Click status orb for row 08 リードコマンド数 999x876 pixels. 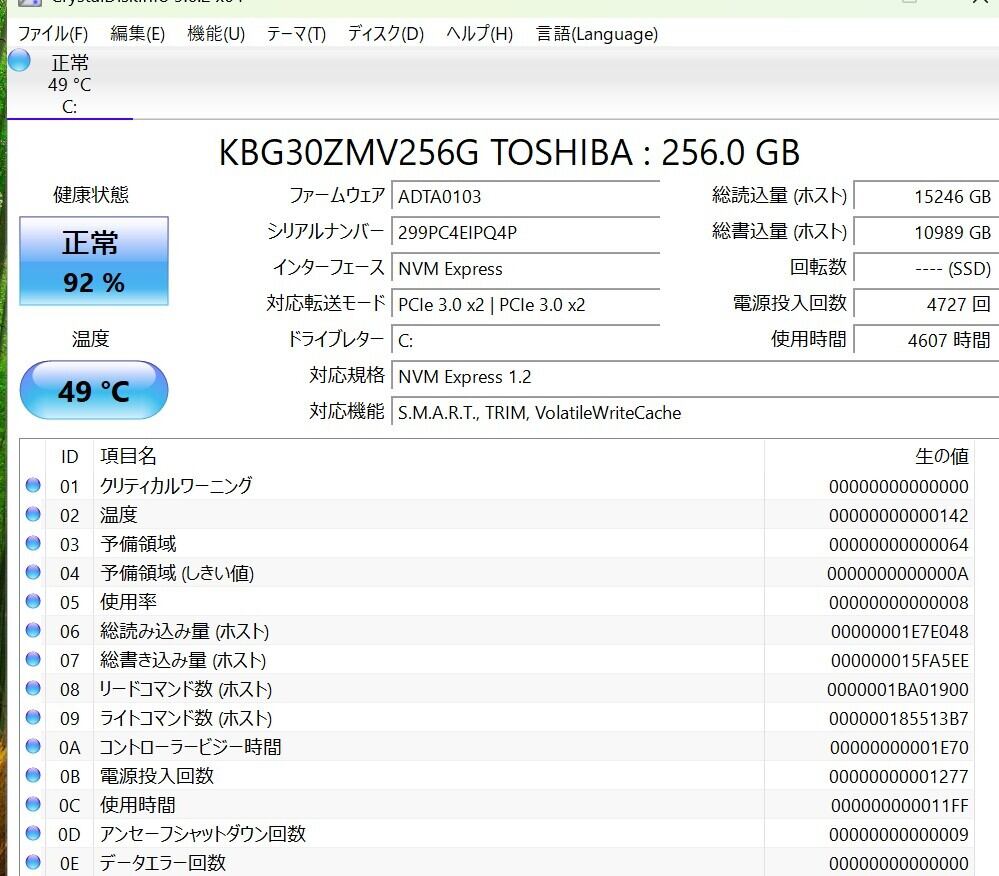tap(33, 688)
